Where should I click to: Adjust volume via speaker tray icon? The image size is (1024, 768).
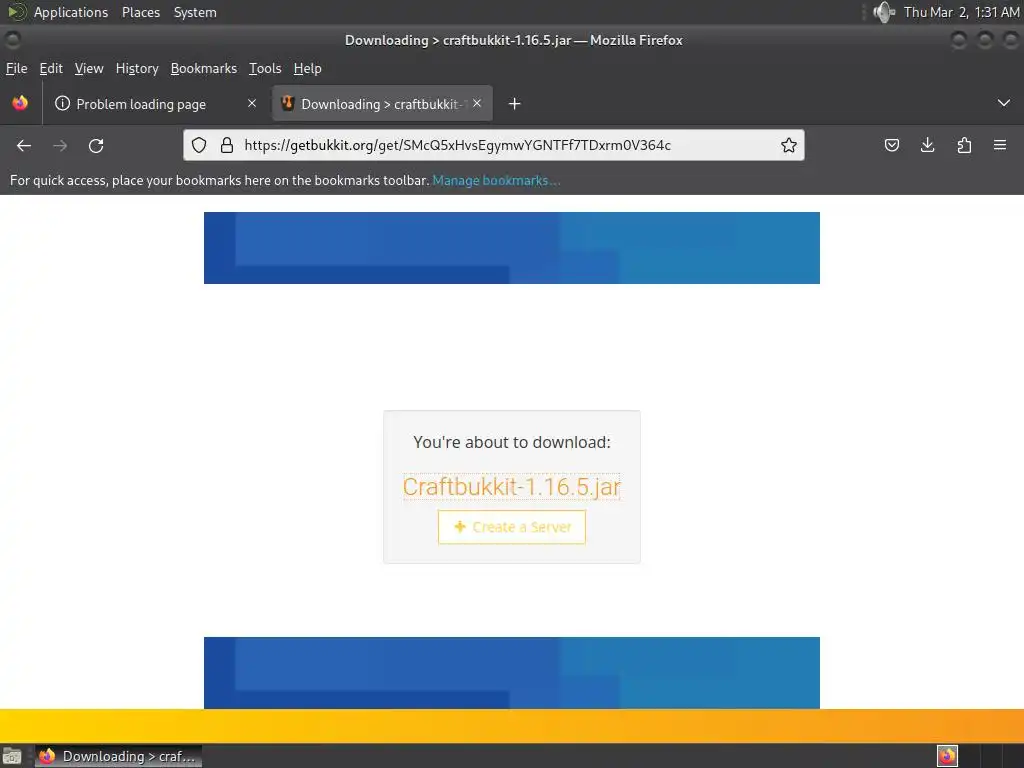[x=884, y=12]
